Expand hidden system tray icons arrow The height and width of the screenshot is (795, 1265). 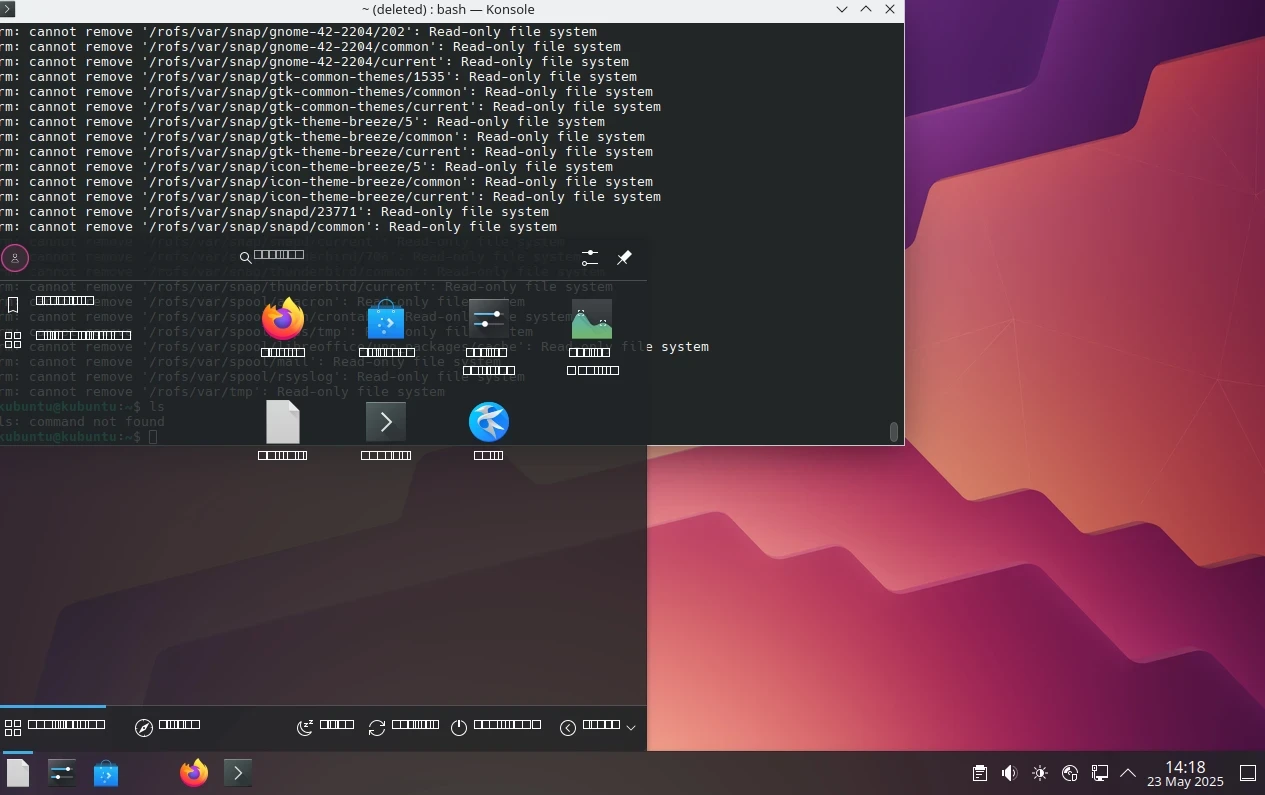point(1128,773)
